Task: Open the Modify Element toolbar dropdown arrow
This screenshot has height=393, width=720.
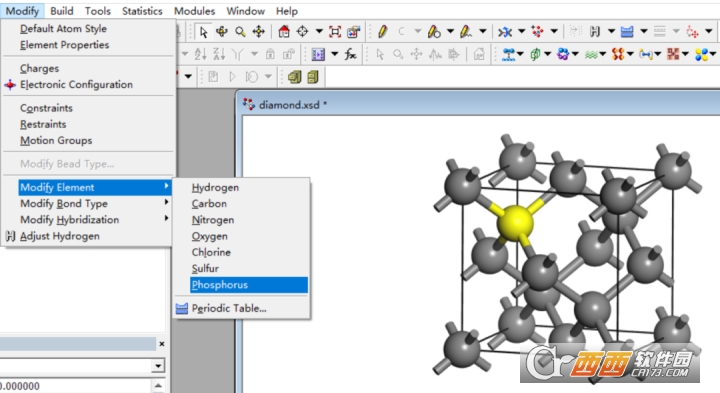Action: coord(644,31)
